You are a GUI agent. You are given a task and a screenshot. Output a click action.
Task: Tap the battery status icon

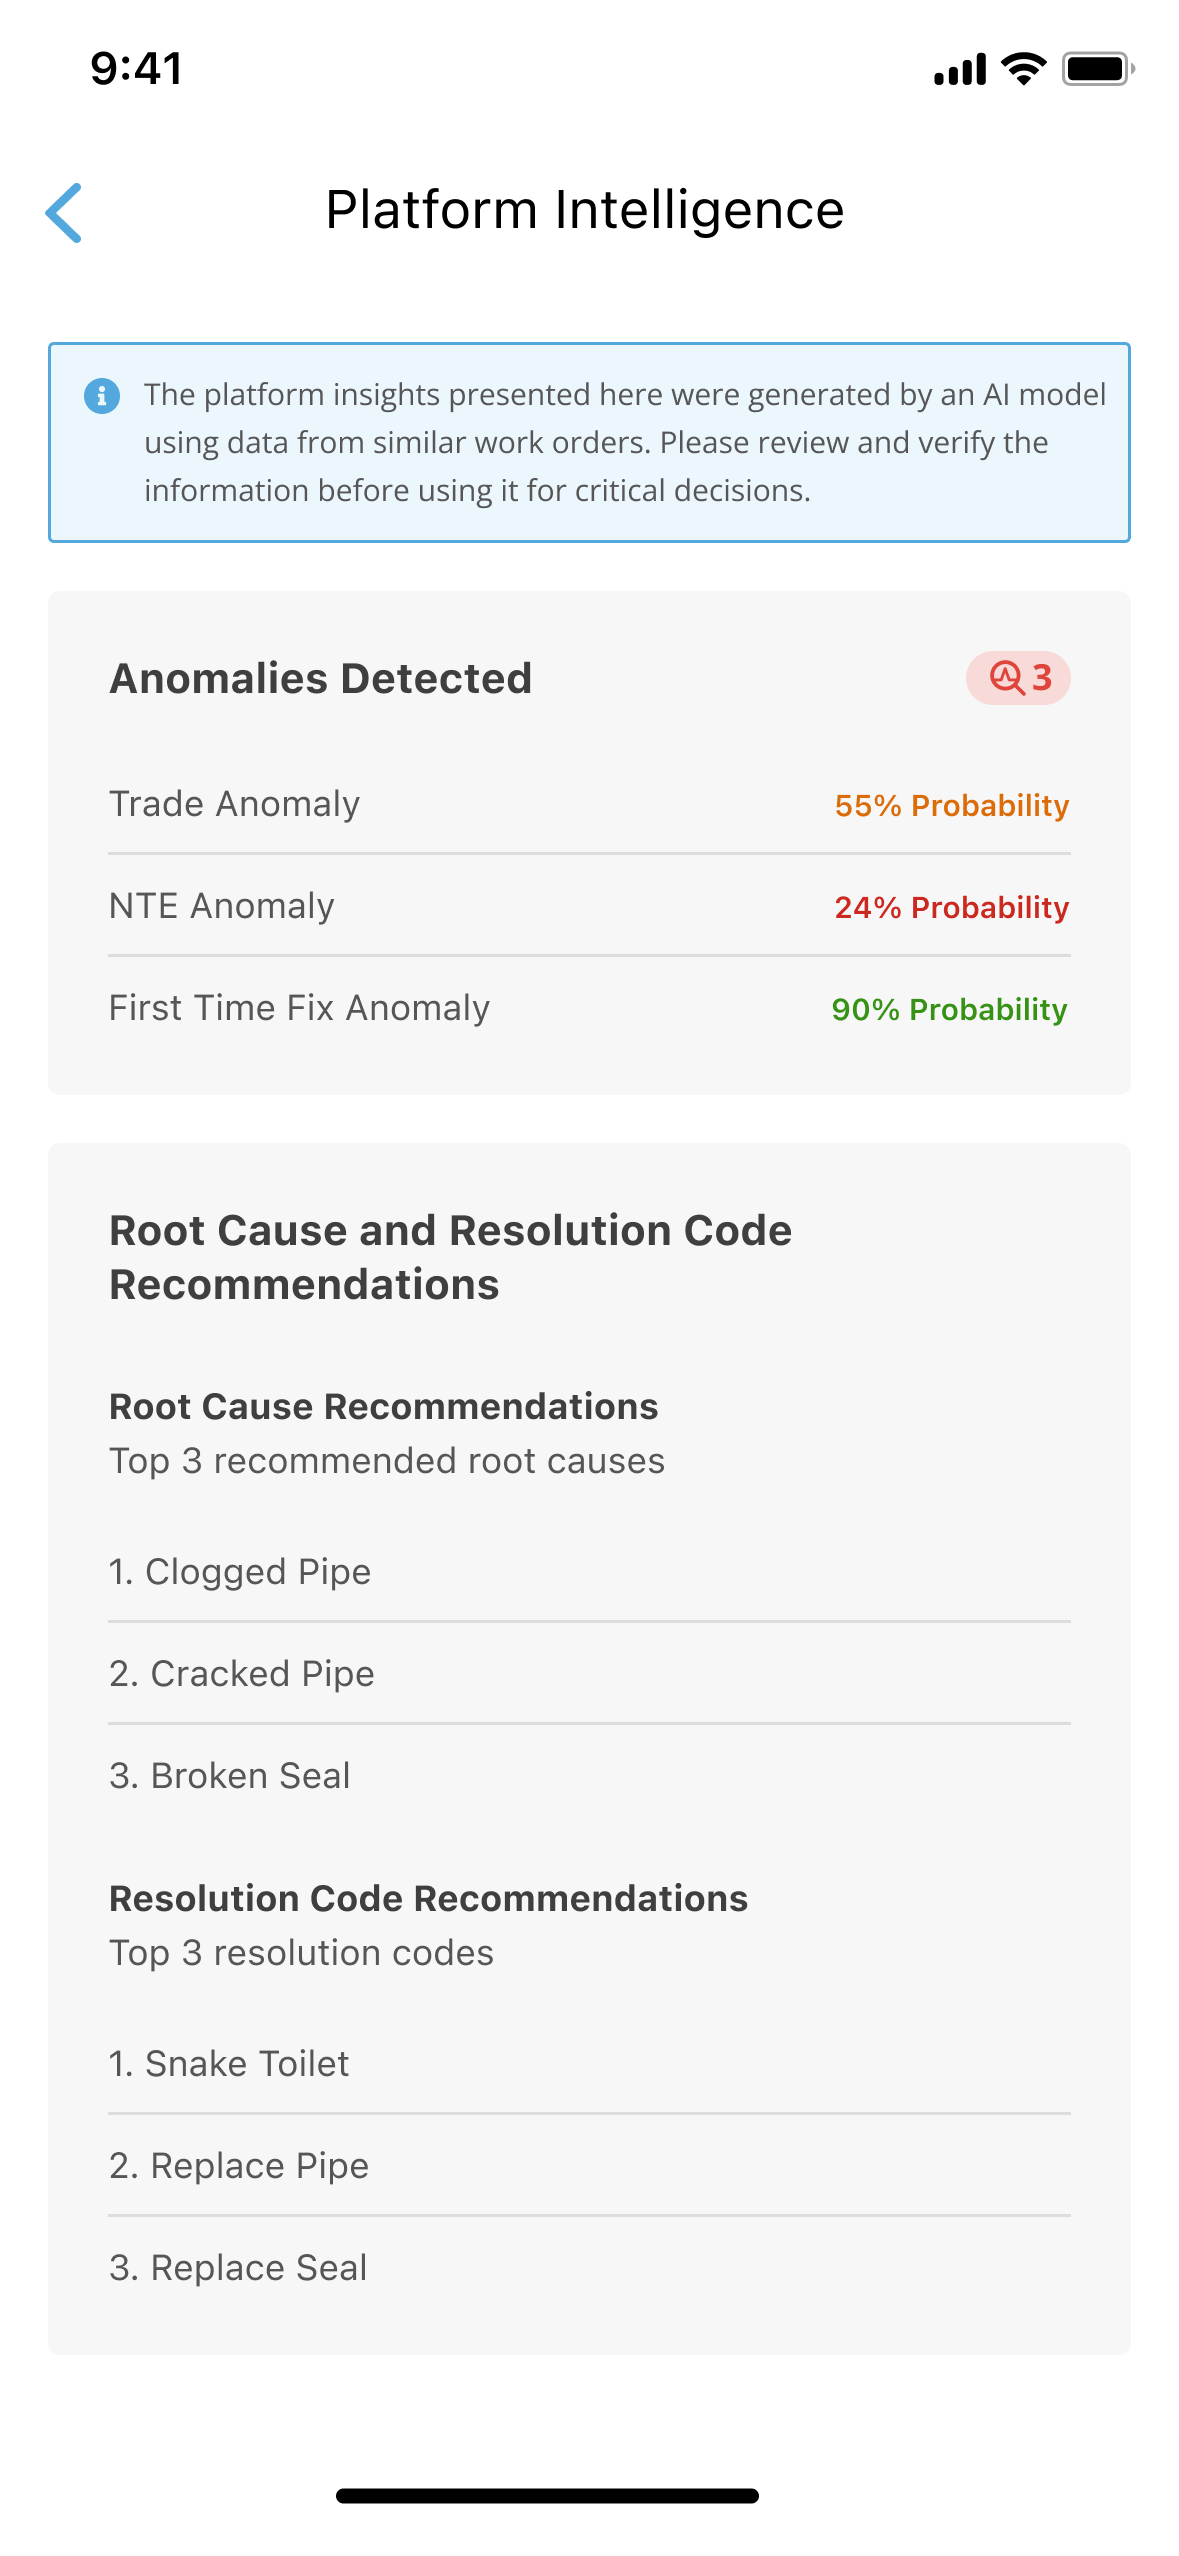[x=1097, y=69]
